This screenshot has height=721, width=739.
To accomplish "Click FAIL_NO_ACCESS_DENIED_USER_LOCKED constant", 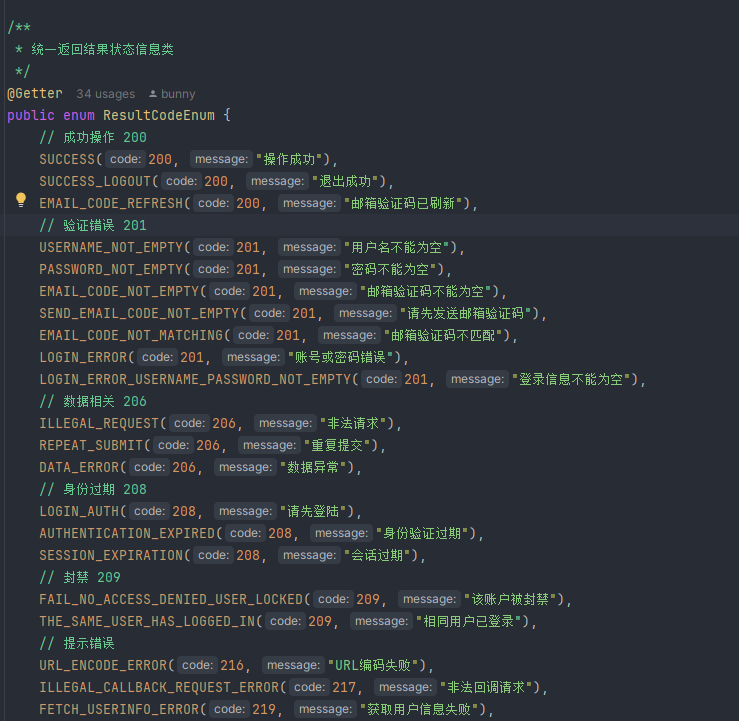I will point(171,599).
